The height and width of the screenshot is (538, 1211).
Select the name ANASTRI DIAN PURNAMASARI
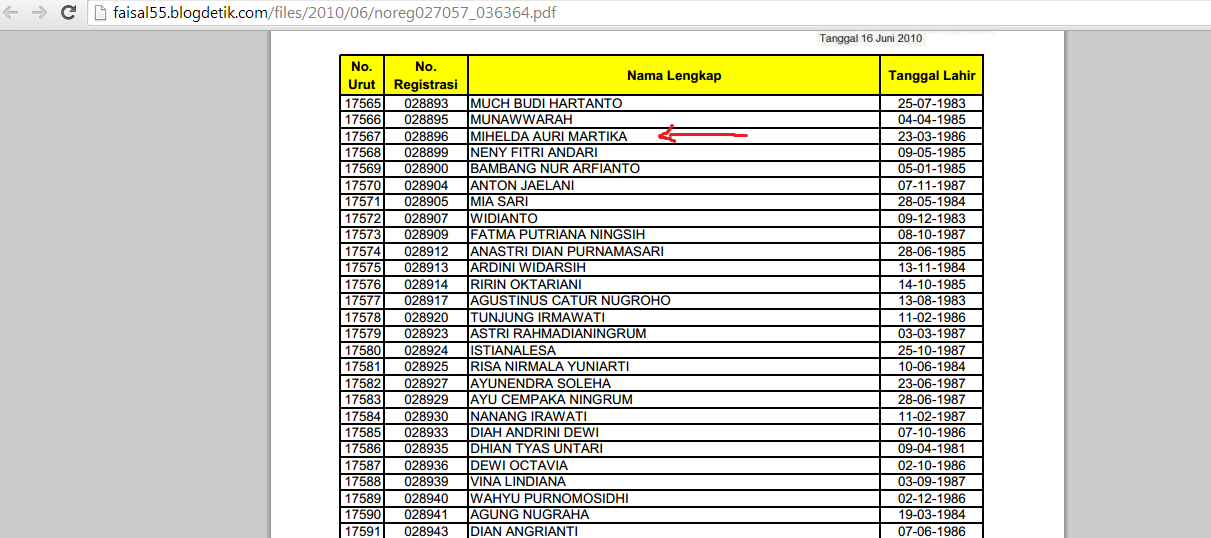click(567, 251)
